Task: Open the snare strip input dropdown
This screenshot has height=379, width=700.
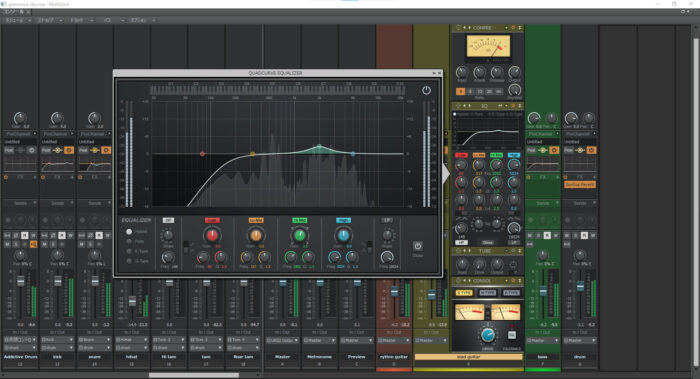Action: [94, 340]
